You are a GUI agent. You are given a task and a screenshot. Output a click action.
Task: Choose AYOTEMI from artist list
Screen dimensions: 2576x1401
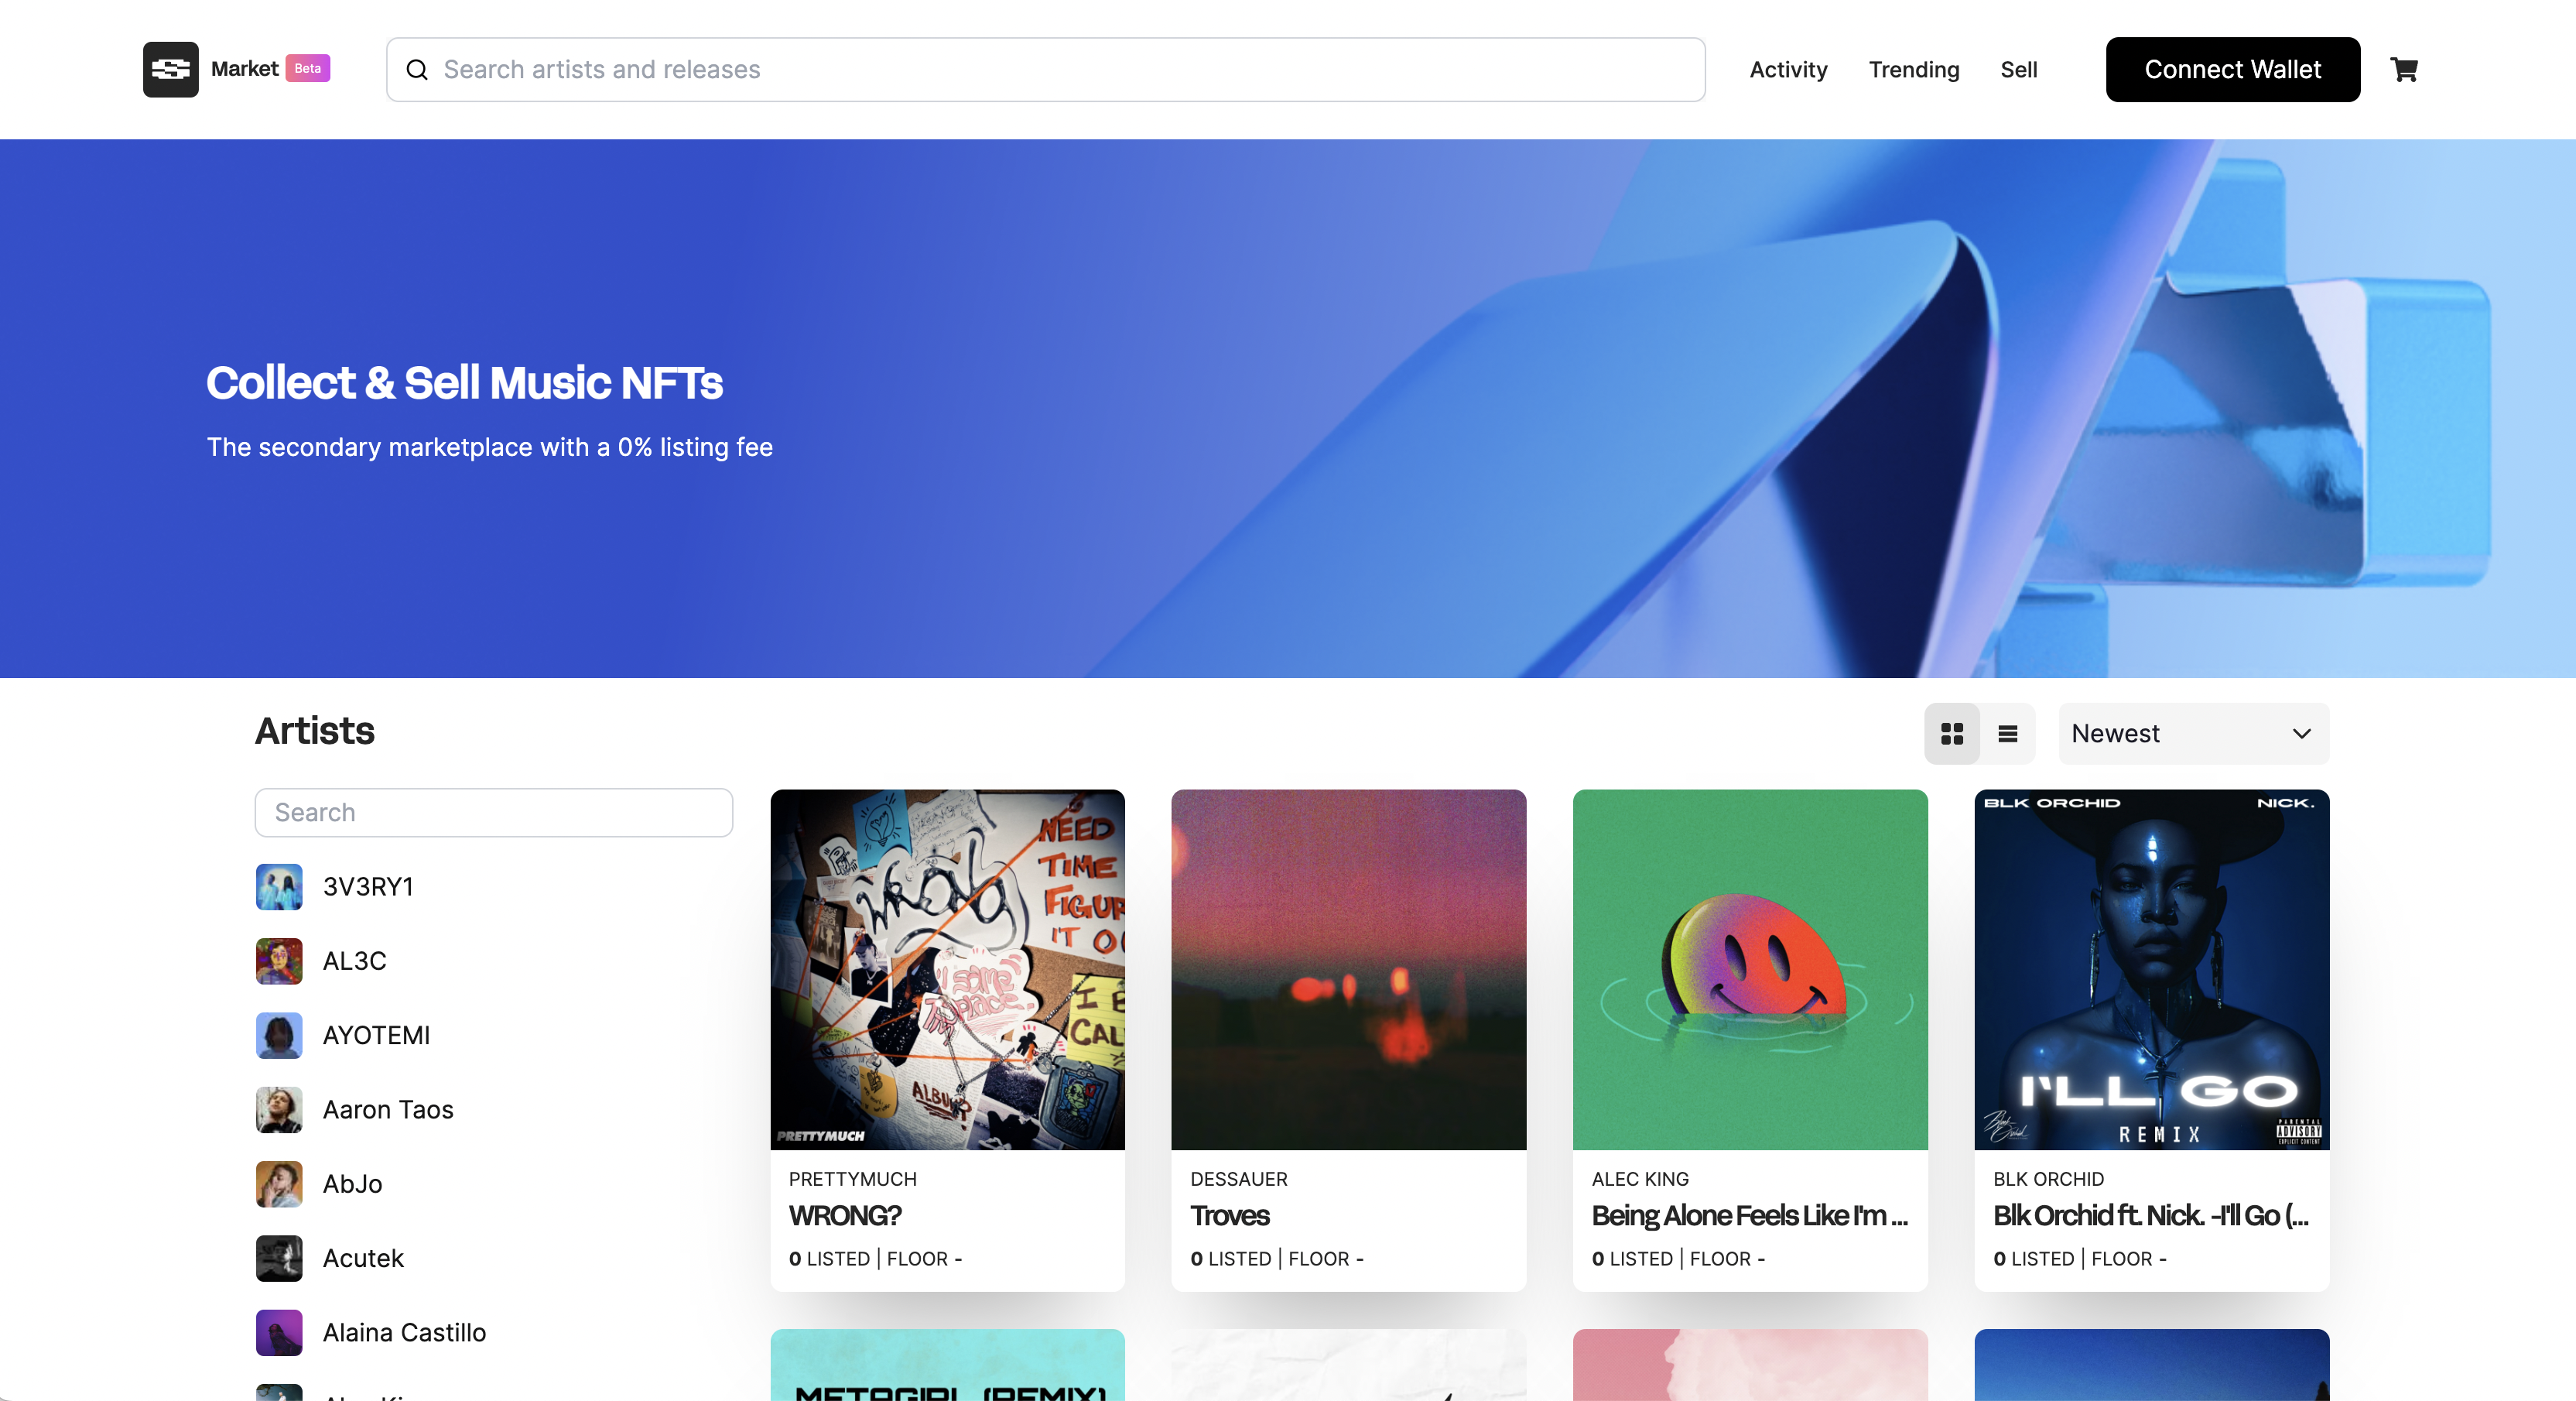click(x=376, y=1035)
